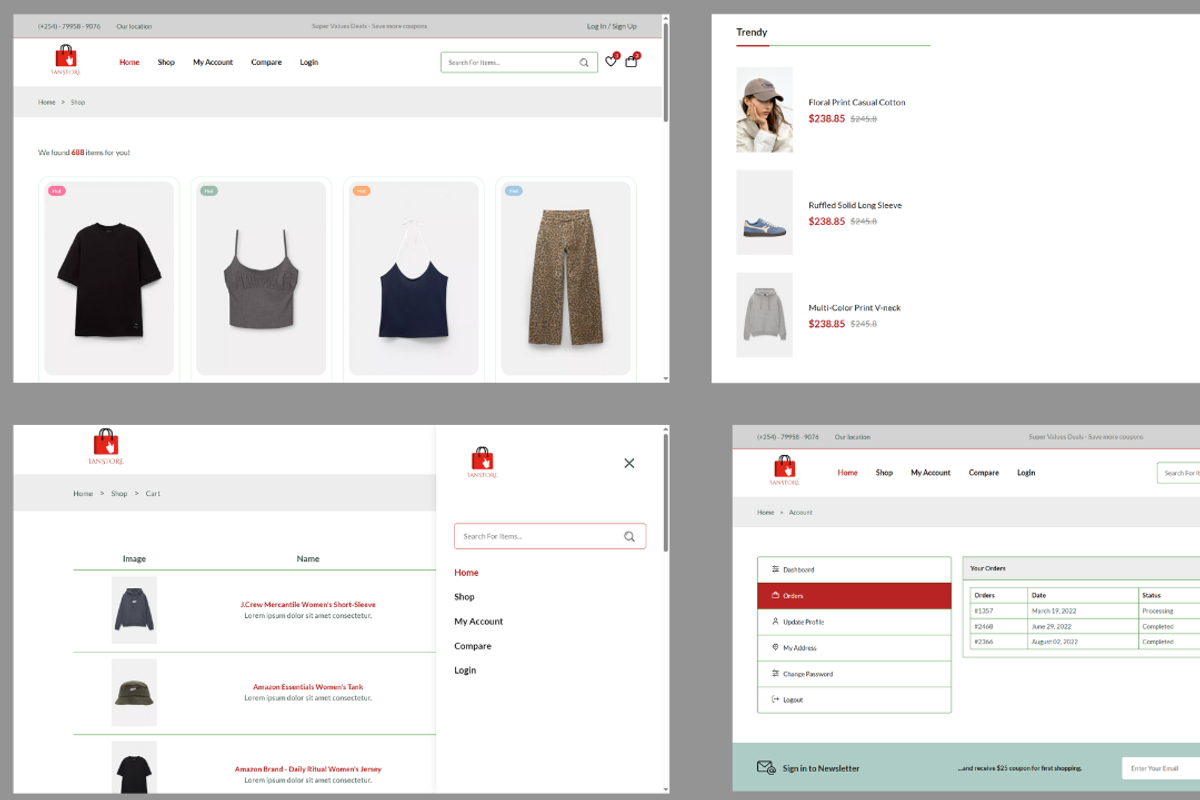
Task: Click the green Hot badge on the grey camisole card
Action: (209, 190)
